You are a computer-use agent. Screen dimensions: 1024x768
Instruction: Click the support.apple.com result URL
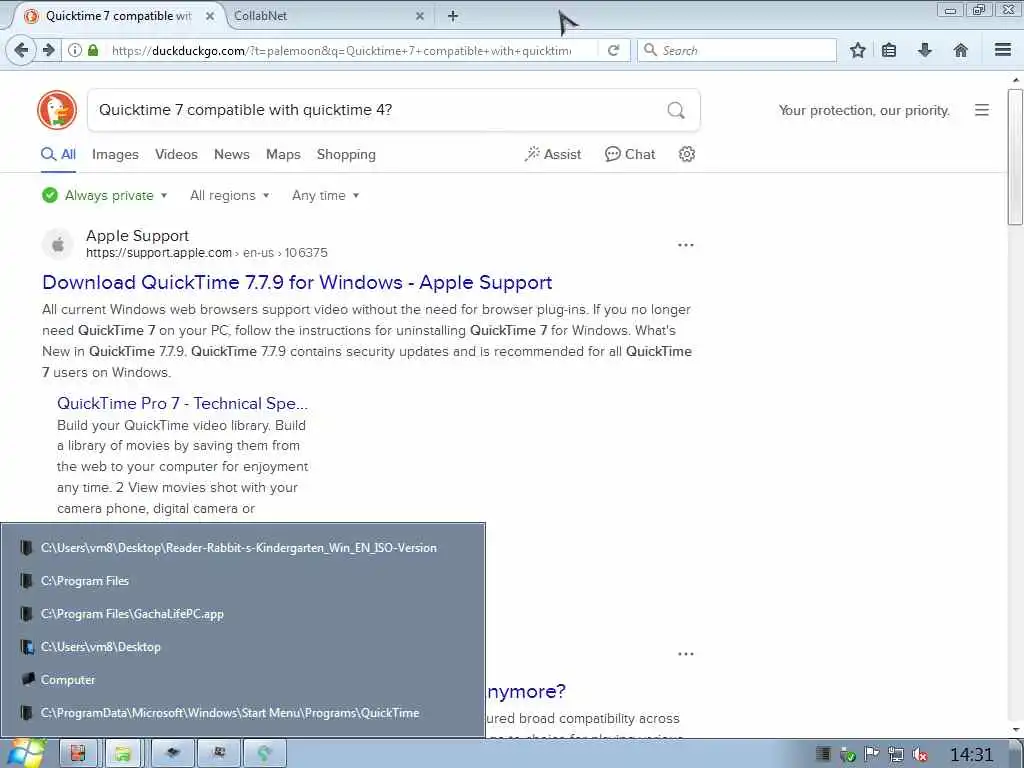[206, 253]
